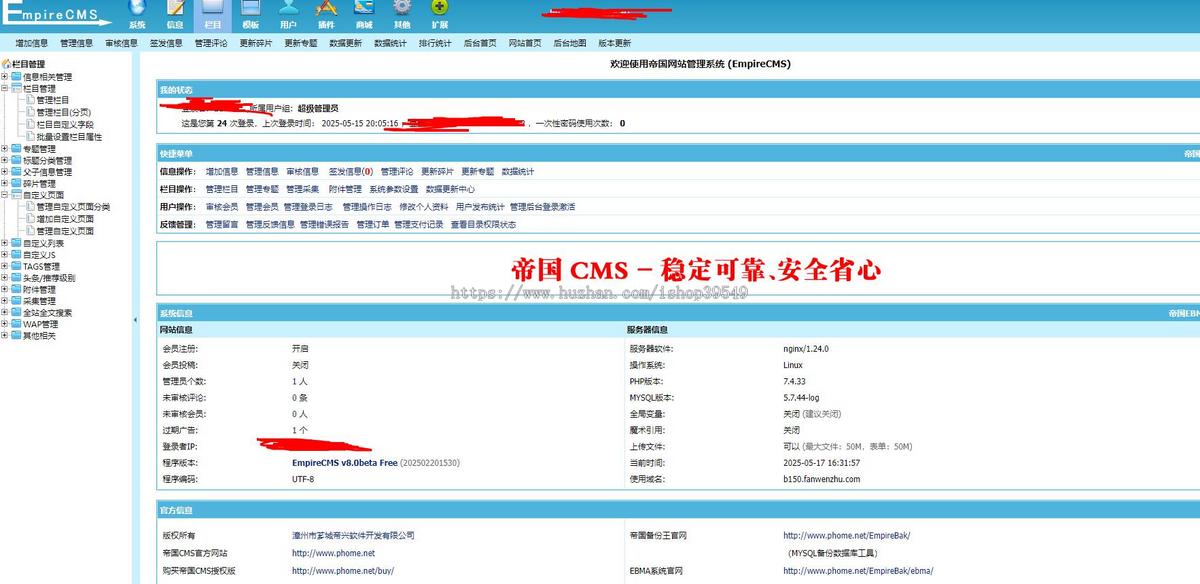The width and height of the screenshot is (1200, 584).
Task: Select 管理自定义页面分类 in the tree
Action: (73, 207)
